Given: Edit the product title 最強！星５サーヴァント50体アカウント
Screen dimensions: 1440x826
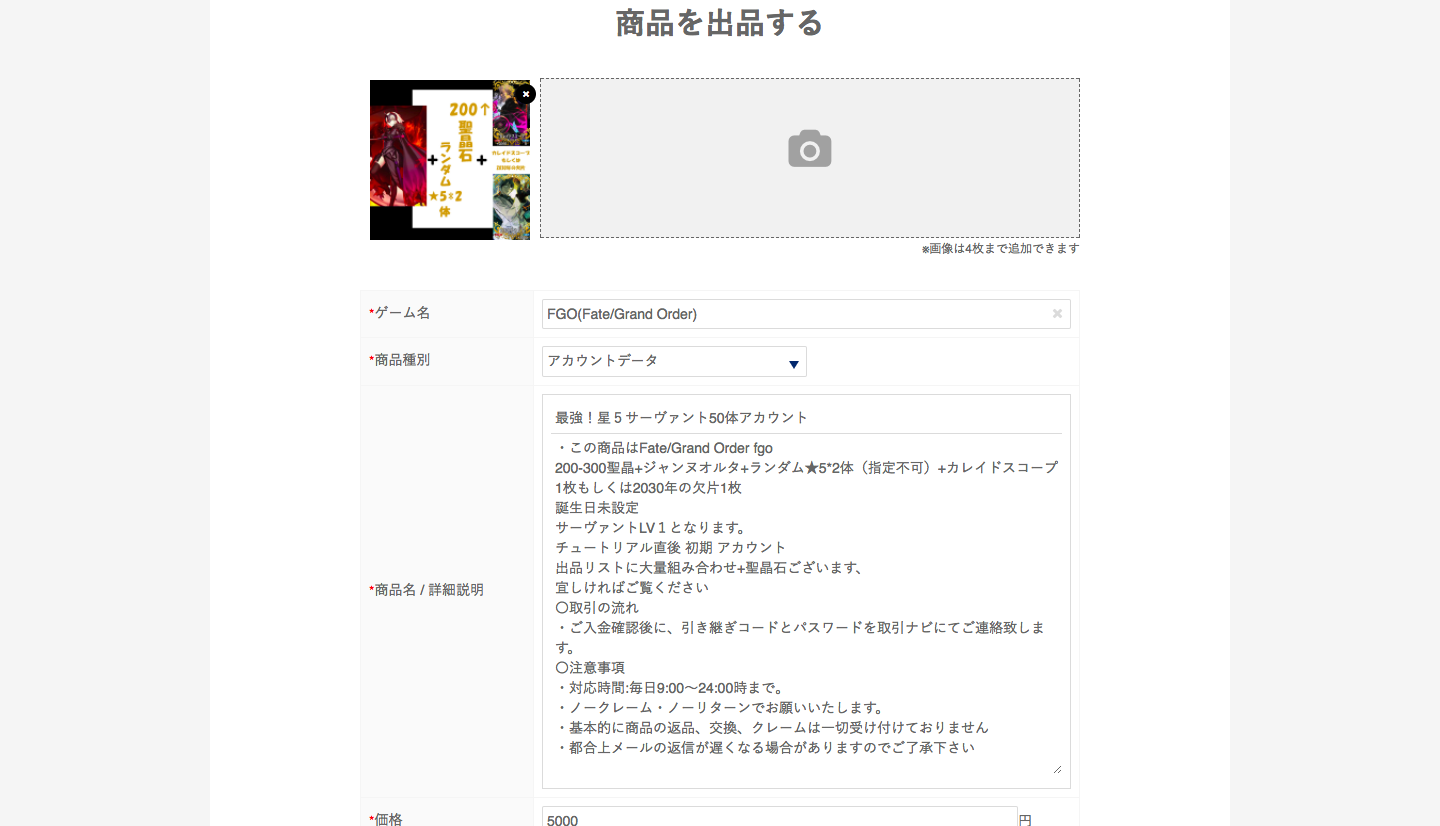Looking at the screenshot, I should 808,417.
